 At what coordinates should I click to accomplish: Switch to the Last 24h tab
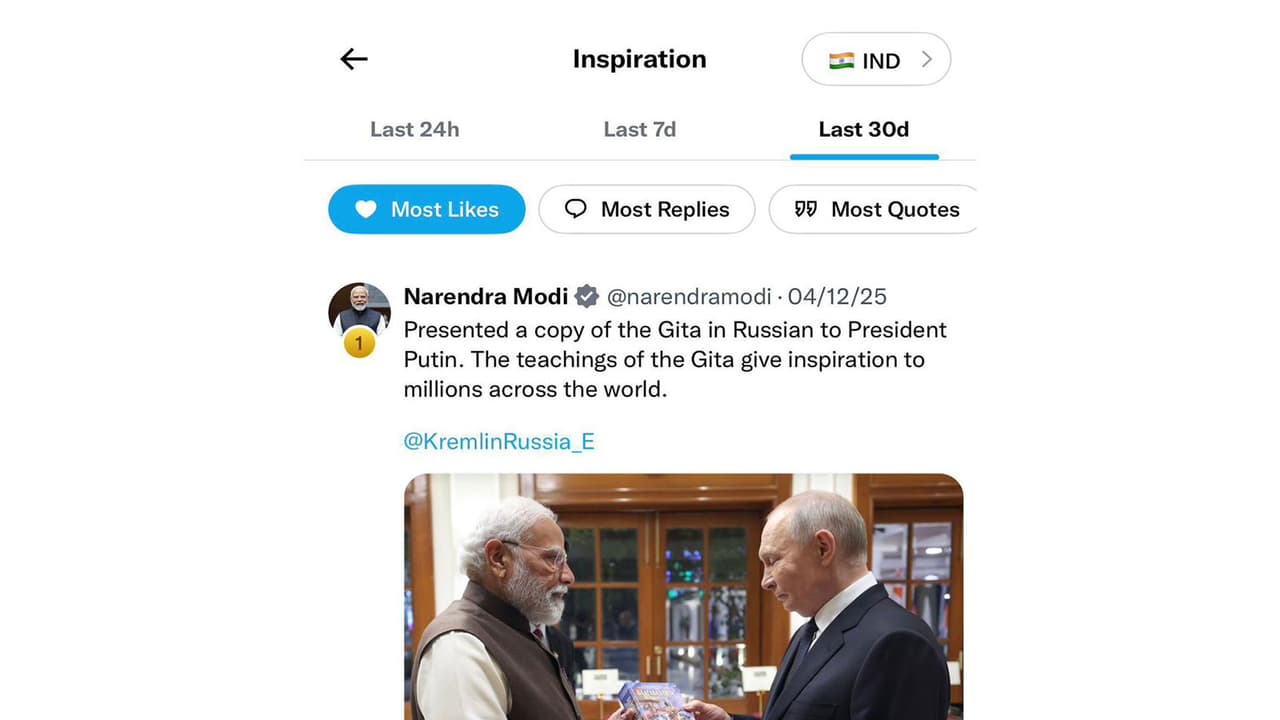click(415, 129)
